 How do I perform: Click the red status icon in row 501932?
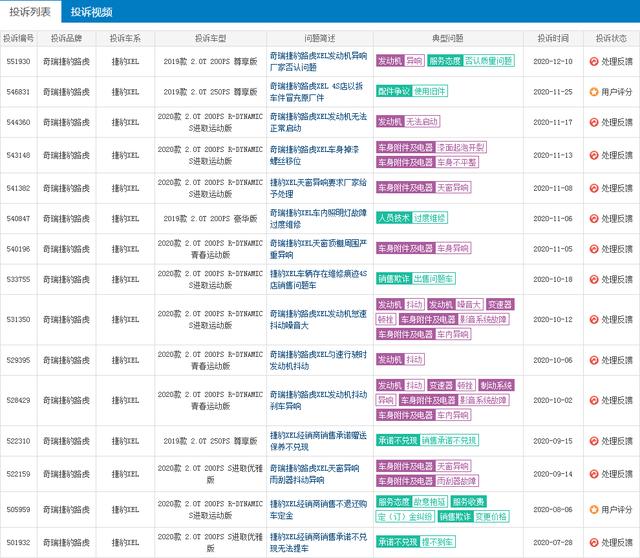tap(594, 543)
